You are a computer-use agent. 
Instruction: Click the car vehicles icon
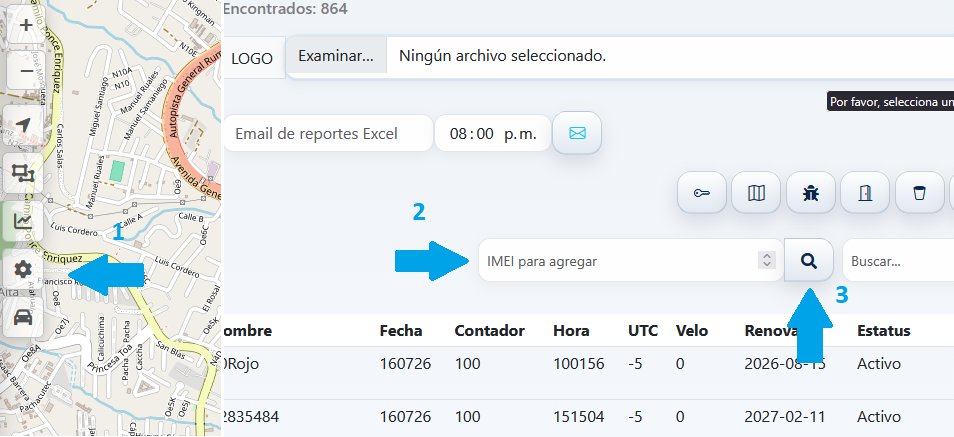23,317
